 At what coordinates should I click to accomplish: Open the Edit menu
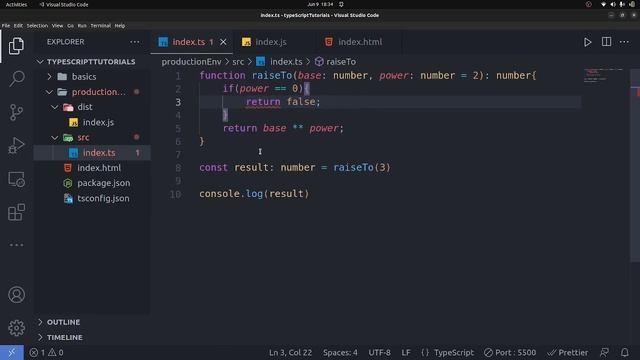point(18,25)
